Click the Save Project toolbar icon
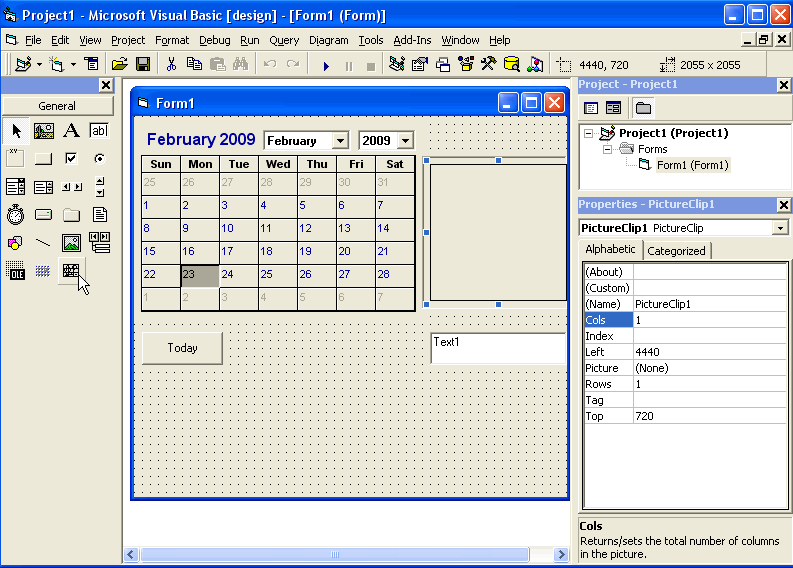This screenshot has height=568, width=793. [143, 64]
